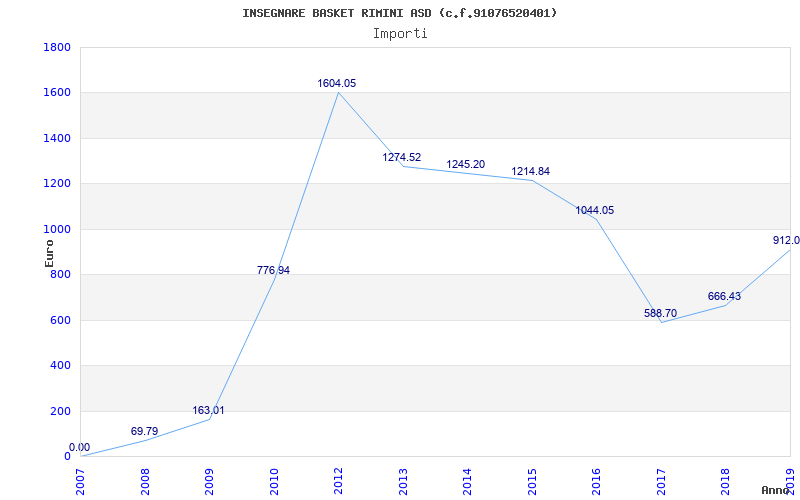
Task: Click the Euro y-axis title
Action: coord(49,253)
